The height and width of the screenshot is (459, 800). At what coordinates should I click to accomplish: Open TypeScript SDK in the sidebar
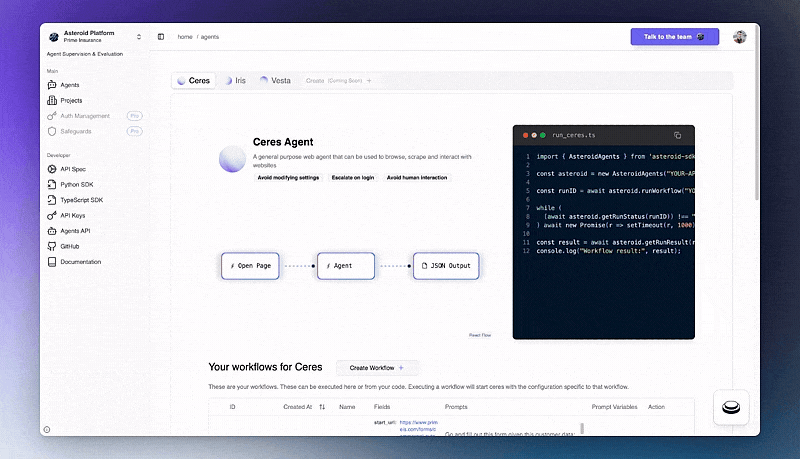click(82, 200)
